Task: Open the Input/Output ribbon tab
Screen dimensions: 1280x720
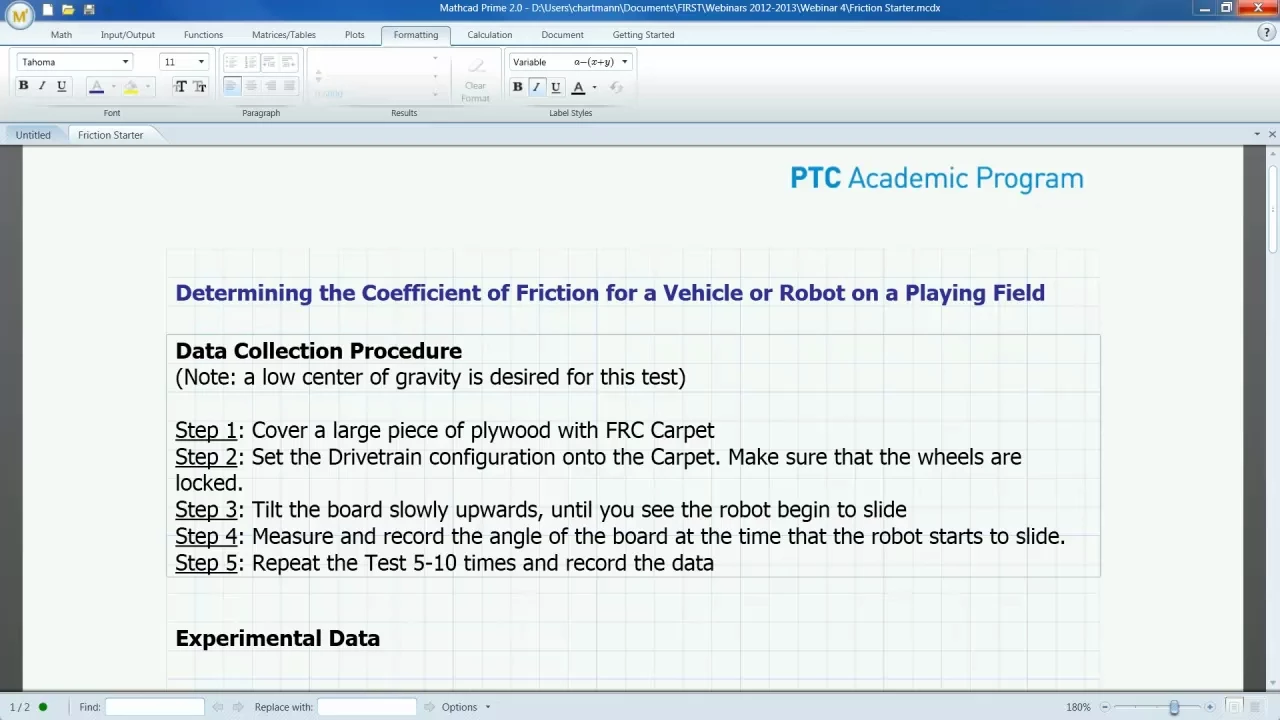Action: click(x=127, y=35)
